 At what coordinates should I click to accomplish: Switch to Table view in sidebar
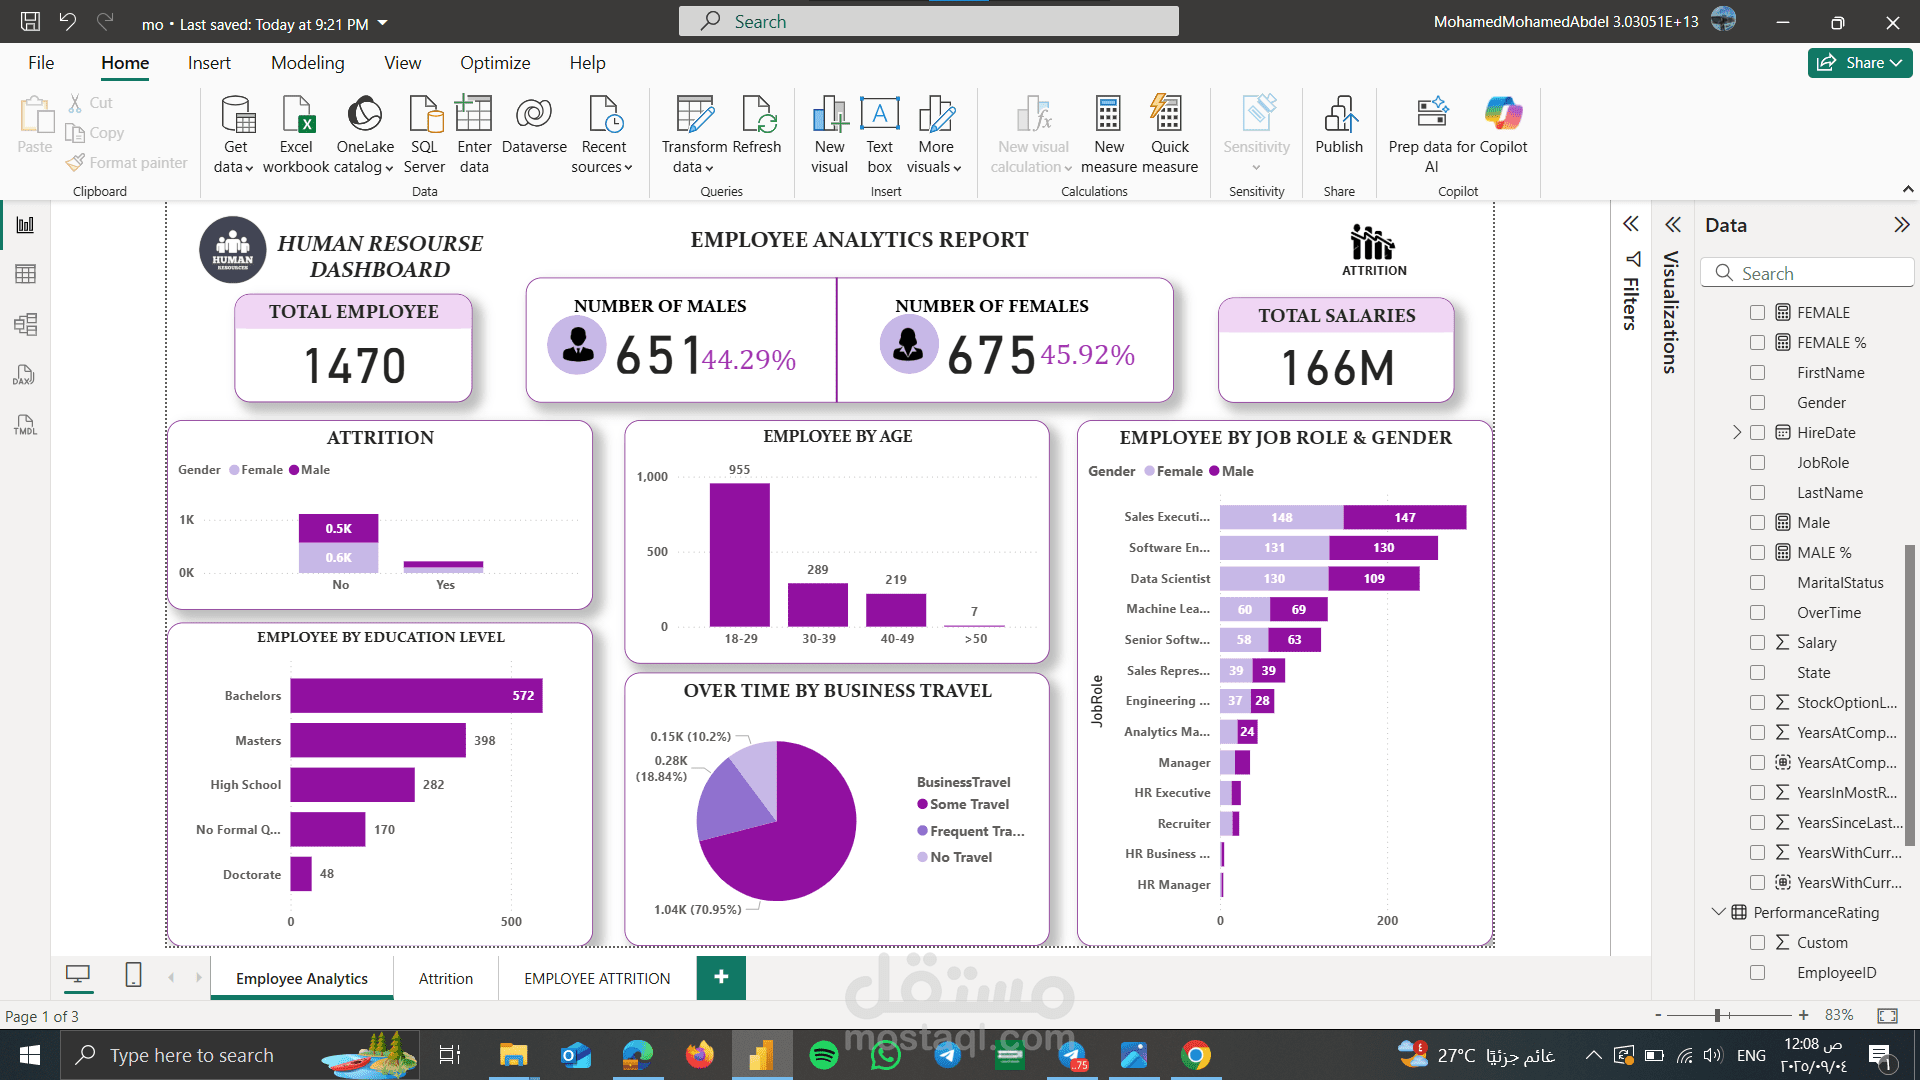26,274
